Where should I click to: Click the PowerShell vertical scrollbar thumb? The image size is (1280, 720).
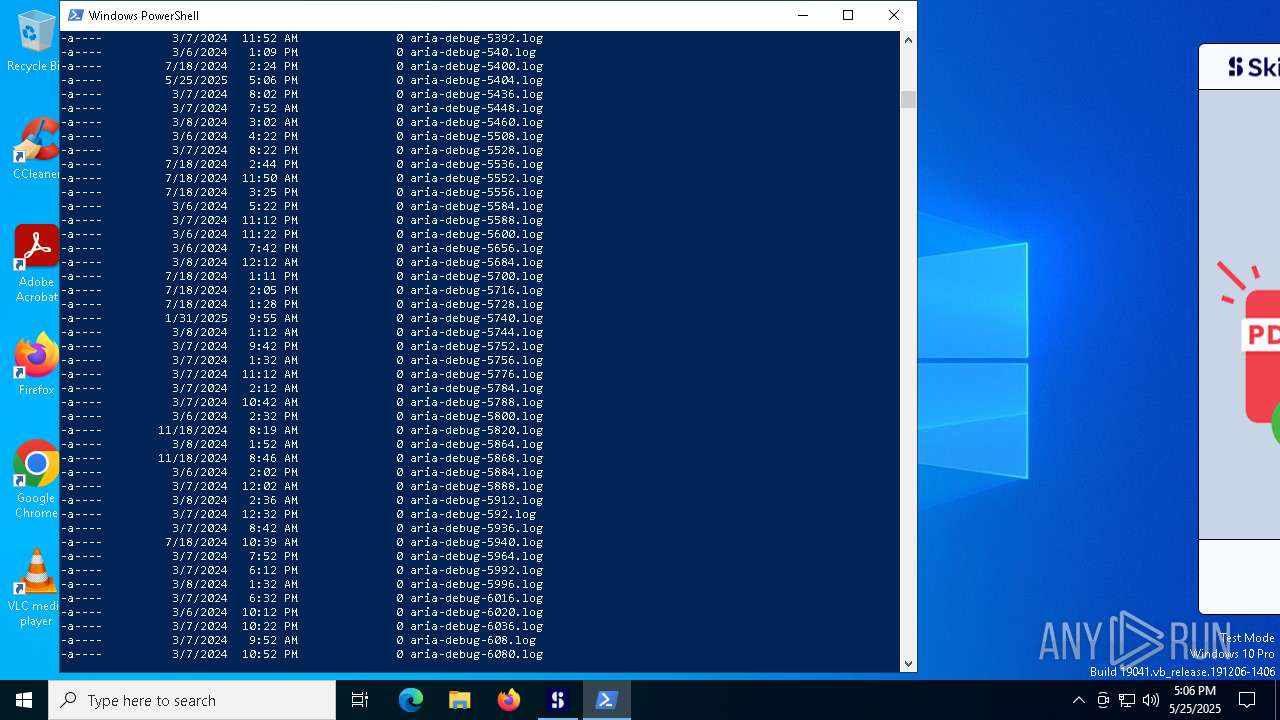(908, 99)
